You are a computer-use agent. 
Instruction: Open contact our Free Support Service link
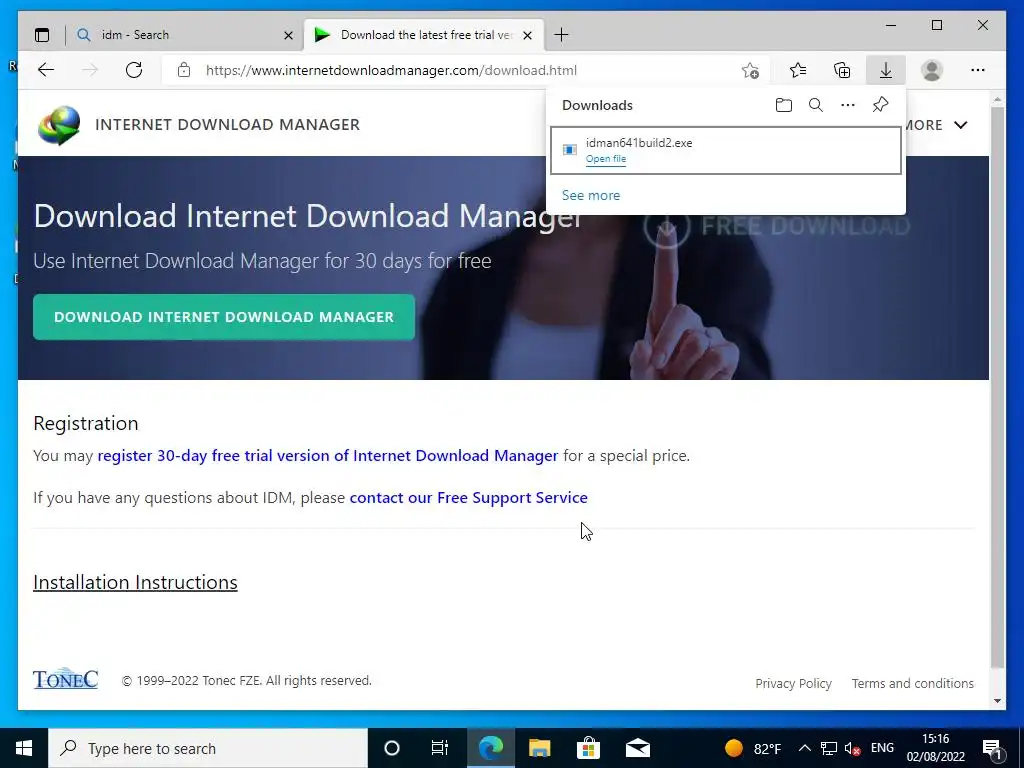pos(468,498)
